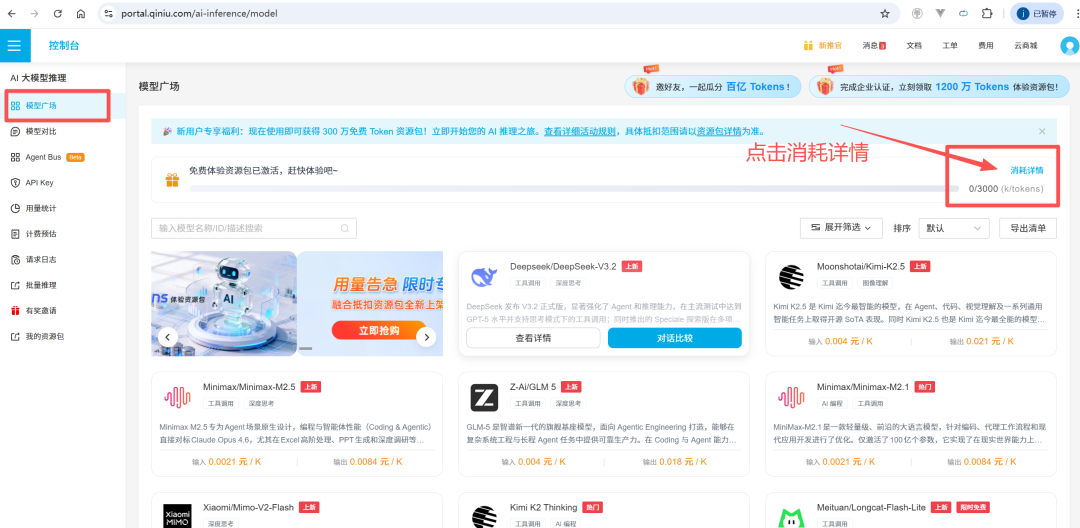Viewport: 1080px width, 528px height.
Task: Open 我的资源包 resource package page
Action: [x=44, y=336]
